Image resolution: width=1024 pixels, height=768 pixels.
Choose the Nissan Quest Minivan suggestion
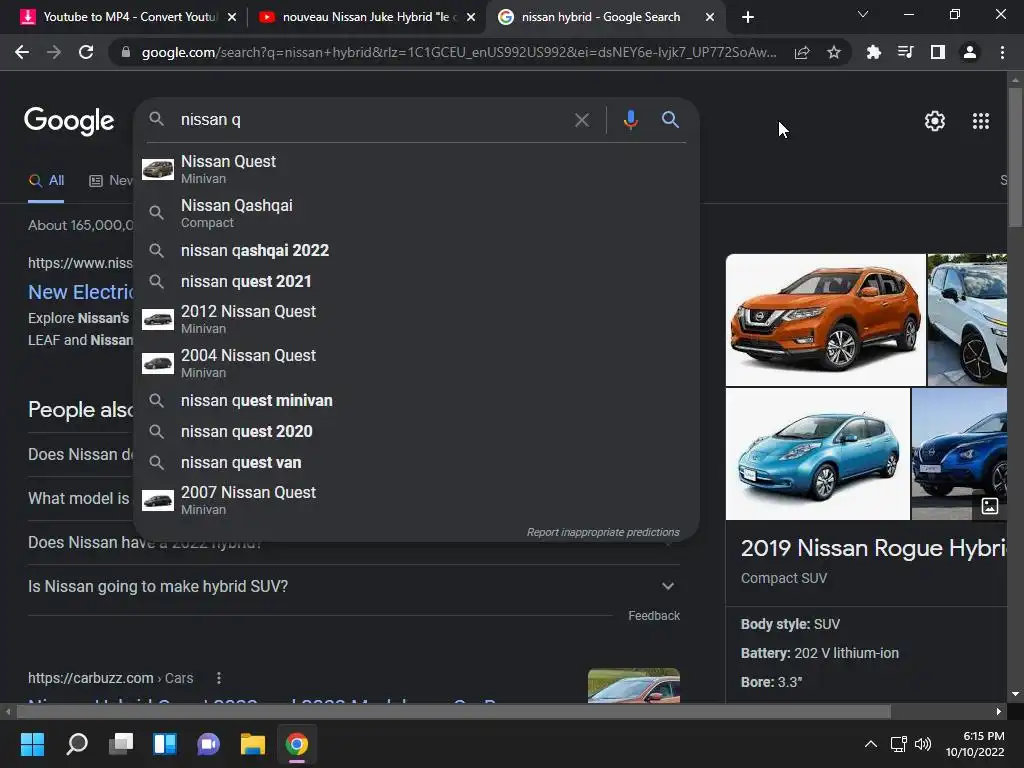click(x=416, y=169)
